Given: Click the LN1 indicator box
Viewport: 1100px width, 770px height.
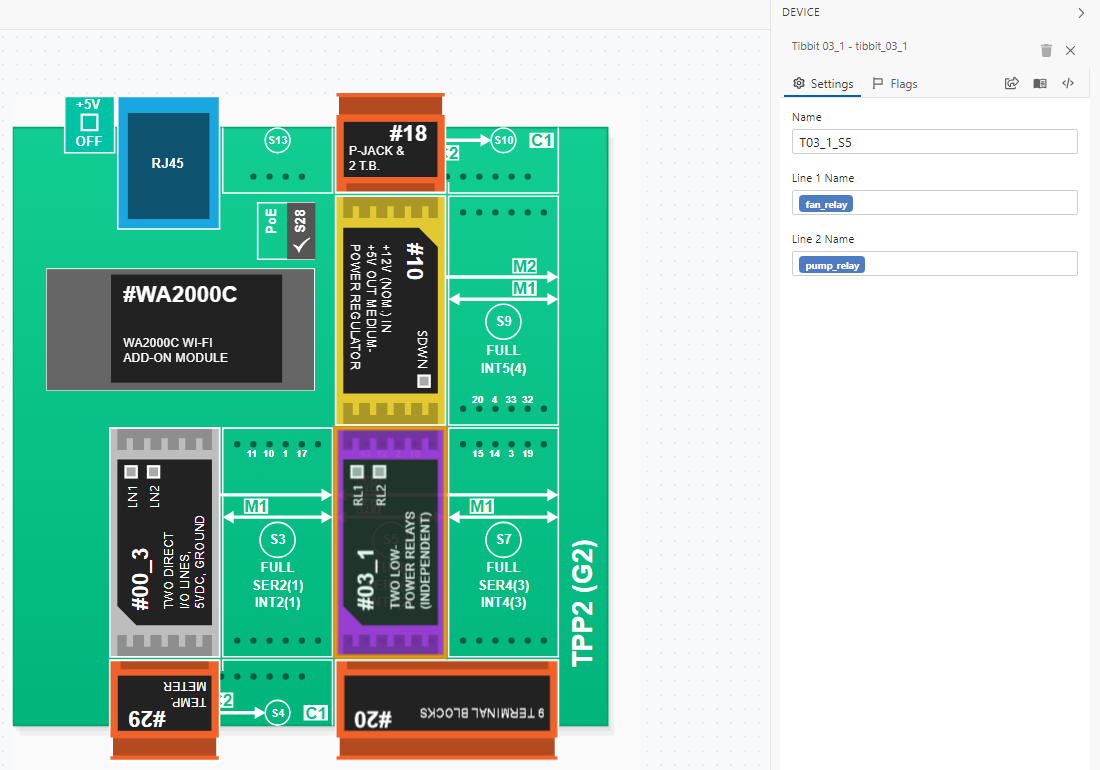Looking at the screenshot, I should click(x=131, y=471).
